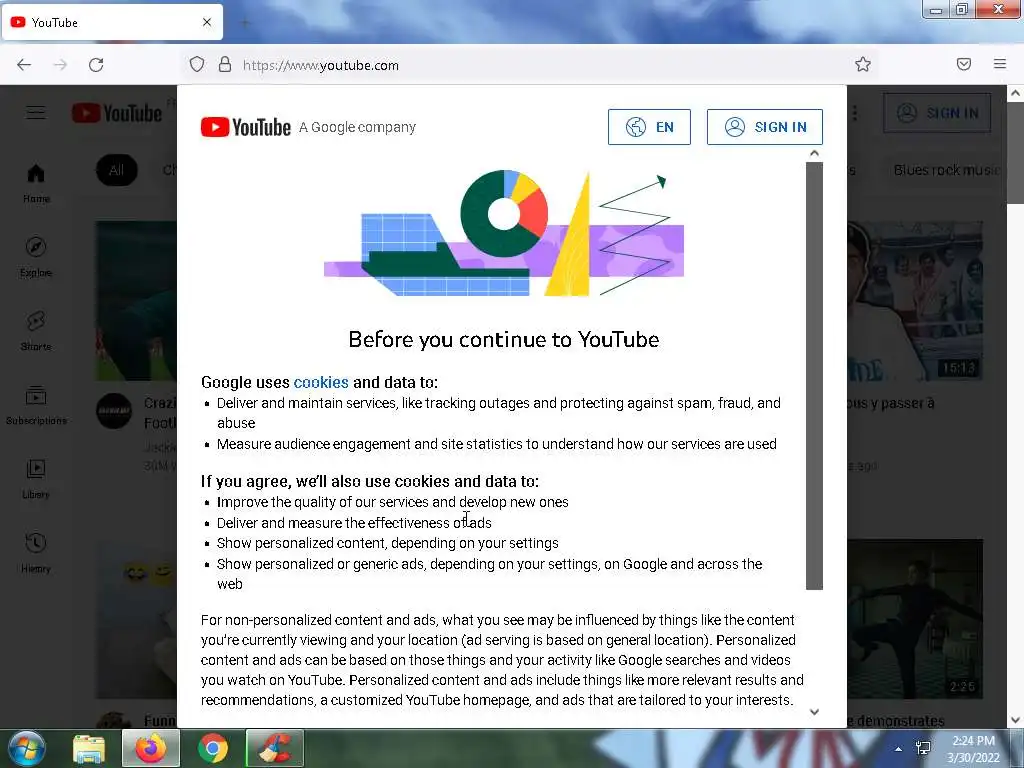
Task: Switch to Firefox in the taskbar
Action: point(151,748)
